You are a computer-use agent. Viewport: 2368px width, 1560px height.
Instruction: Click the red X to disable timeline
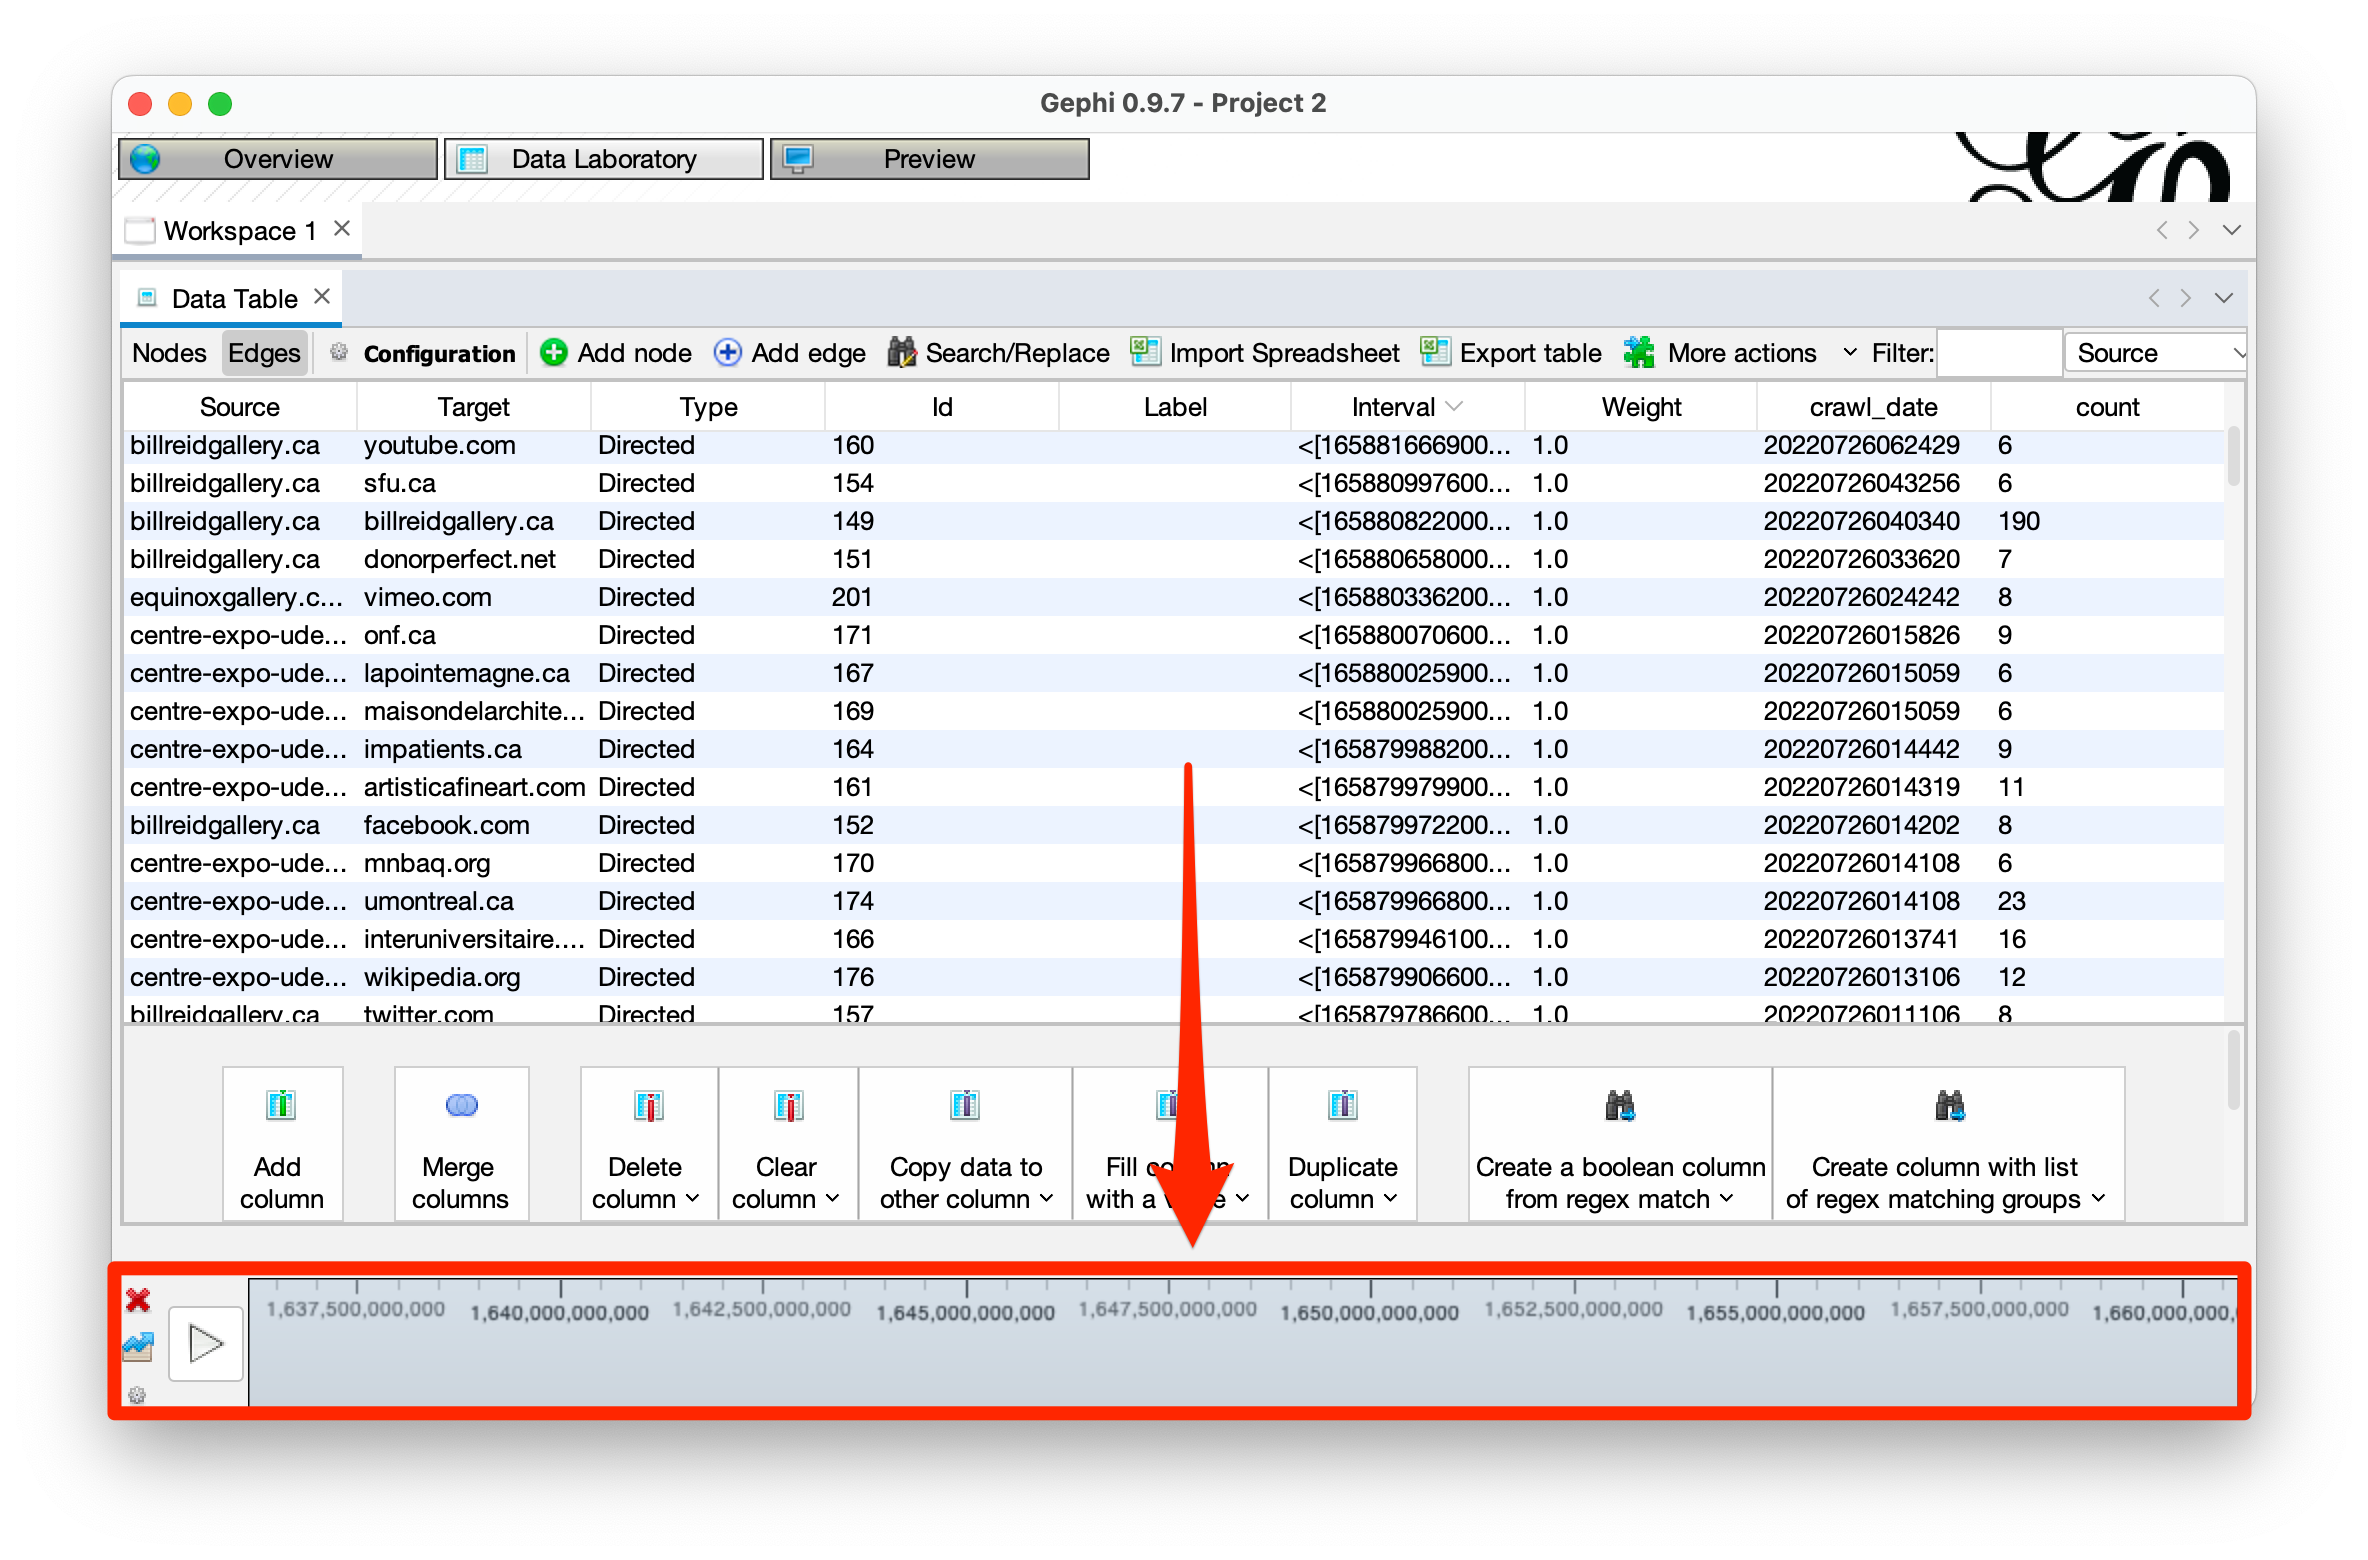138,1300
